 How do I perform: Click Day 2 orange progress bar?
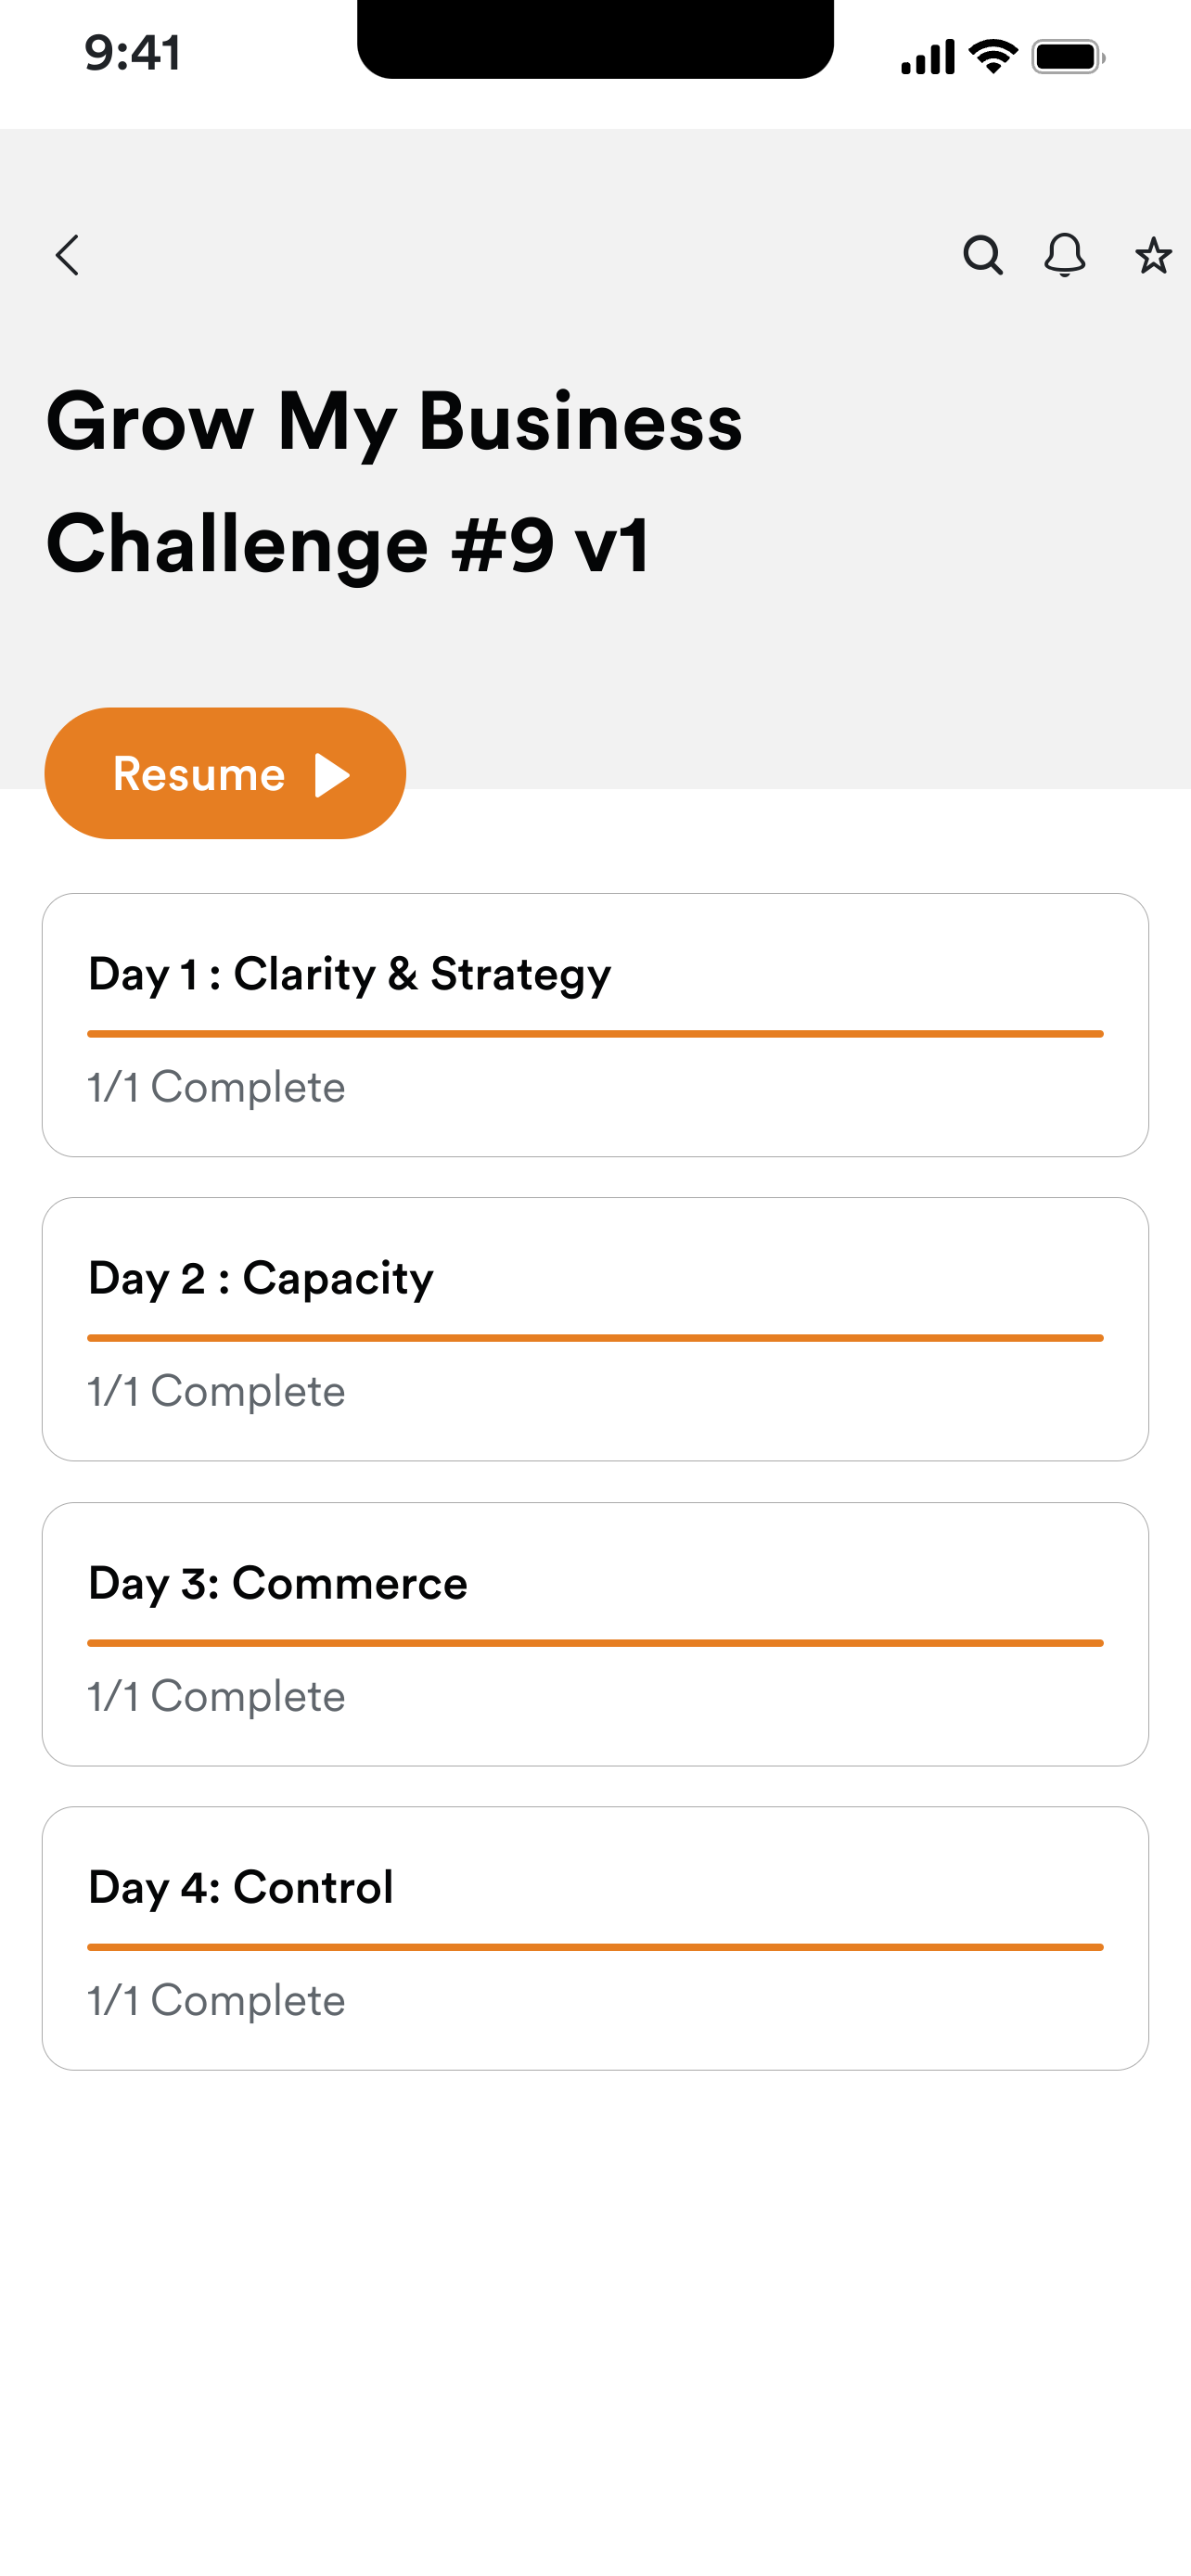(x=595, y=1338)
